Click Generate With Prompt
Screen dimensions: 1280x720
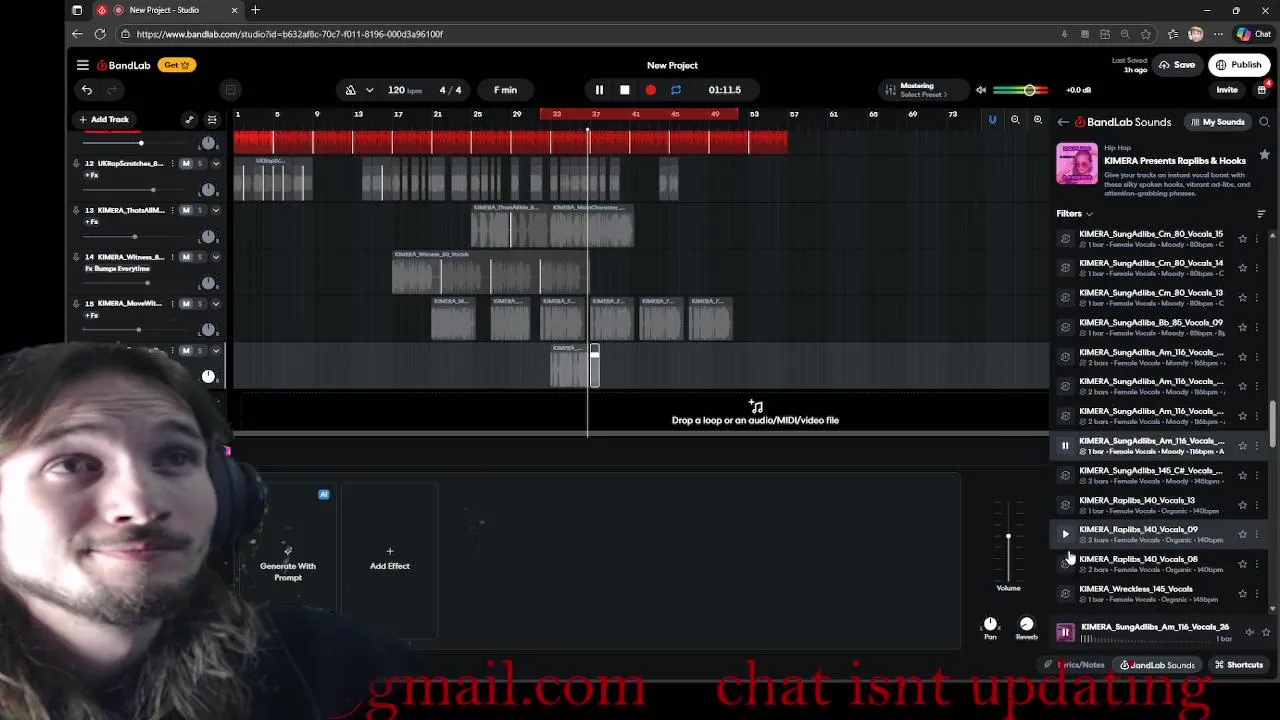coord(288,563)
